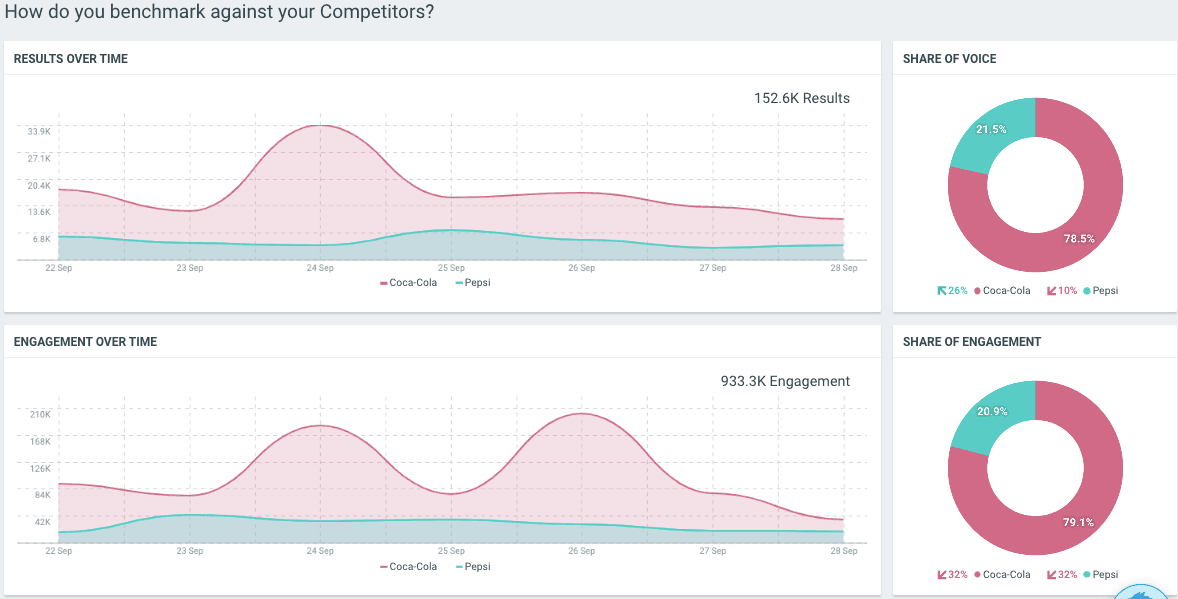This screenshot has height=599, width=1178.
Task: Click the 24 Sep peak on Results chart
Action: 320,126
